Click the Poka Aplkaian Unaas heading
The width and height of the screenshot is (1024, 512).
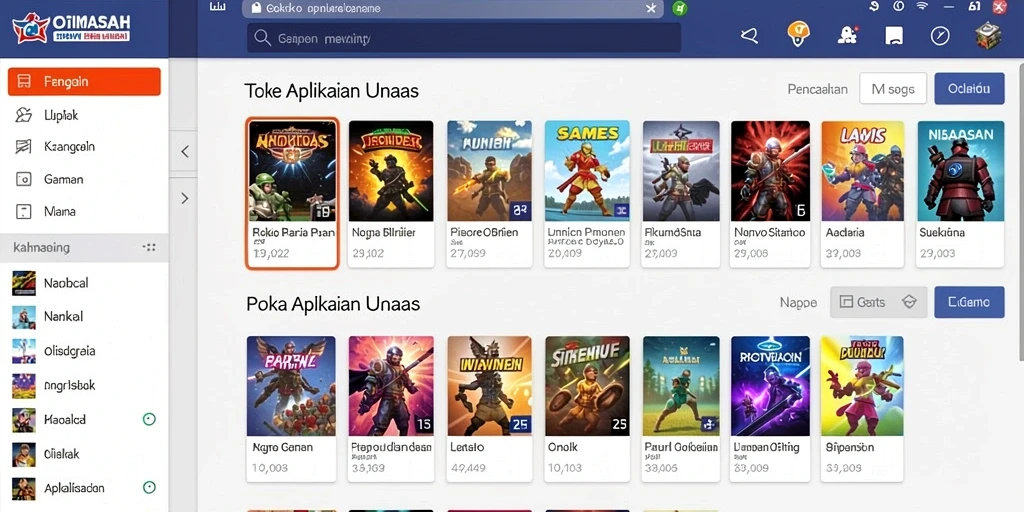coord(333,304)
